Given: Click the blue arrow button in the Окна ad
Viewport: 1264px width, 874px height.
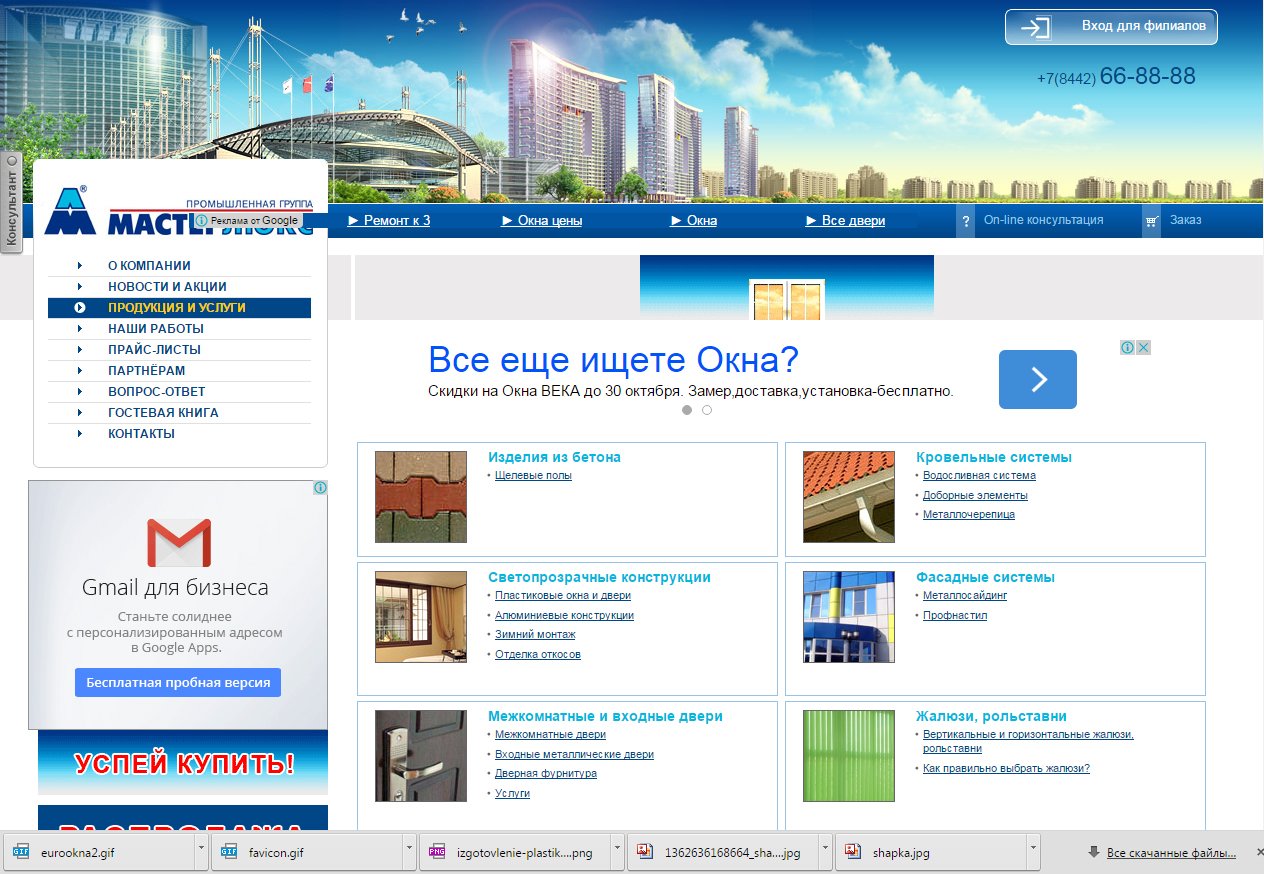Looking at the screenshot, I should (1038, 379).
